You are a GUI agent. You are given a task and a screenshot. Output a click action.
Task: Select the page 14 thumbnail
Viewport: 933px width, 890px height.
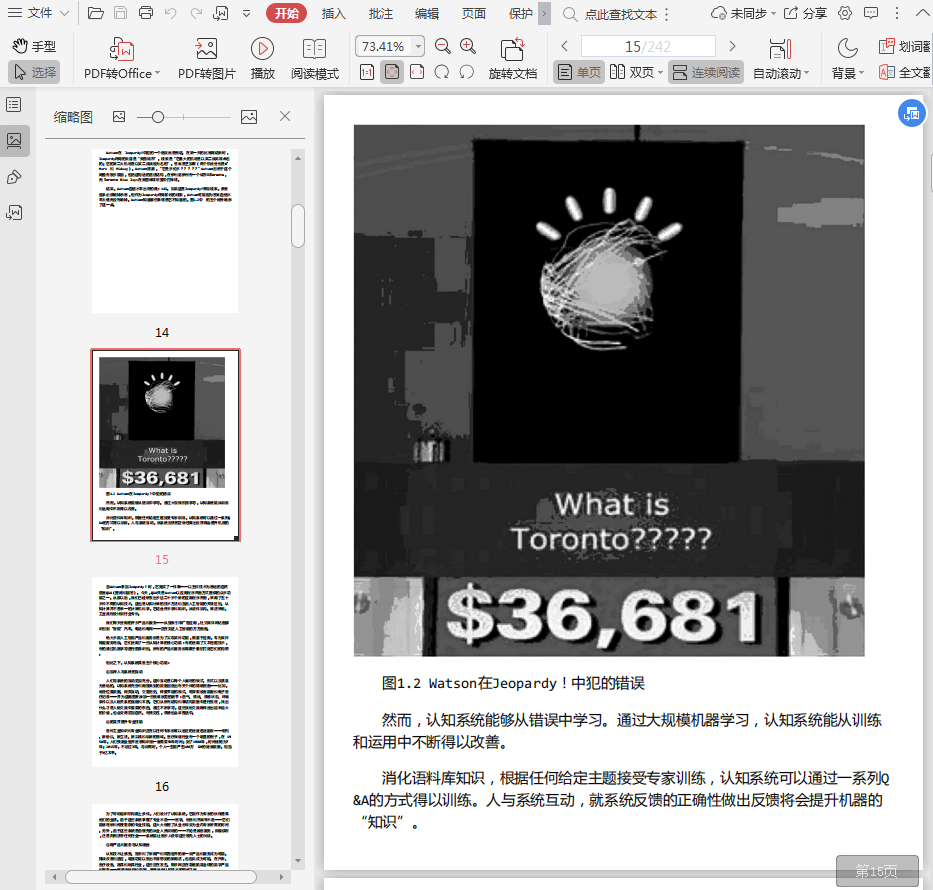point(165,231)
